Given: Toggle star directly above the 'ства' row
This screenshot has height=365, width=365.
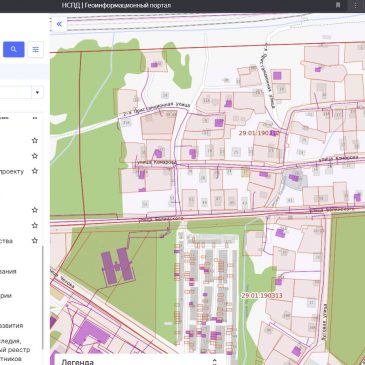Looking at the screenshot, I should [35, 225].
